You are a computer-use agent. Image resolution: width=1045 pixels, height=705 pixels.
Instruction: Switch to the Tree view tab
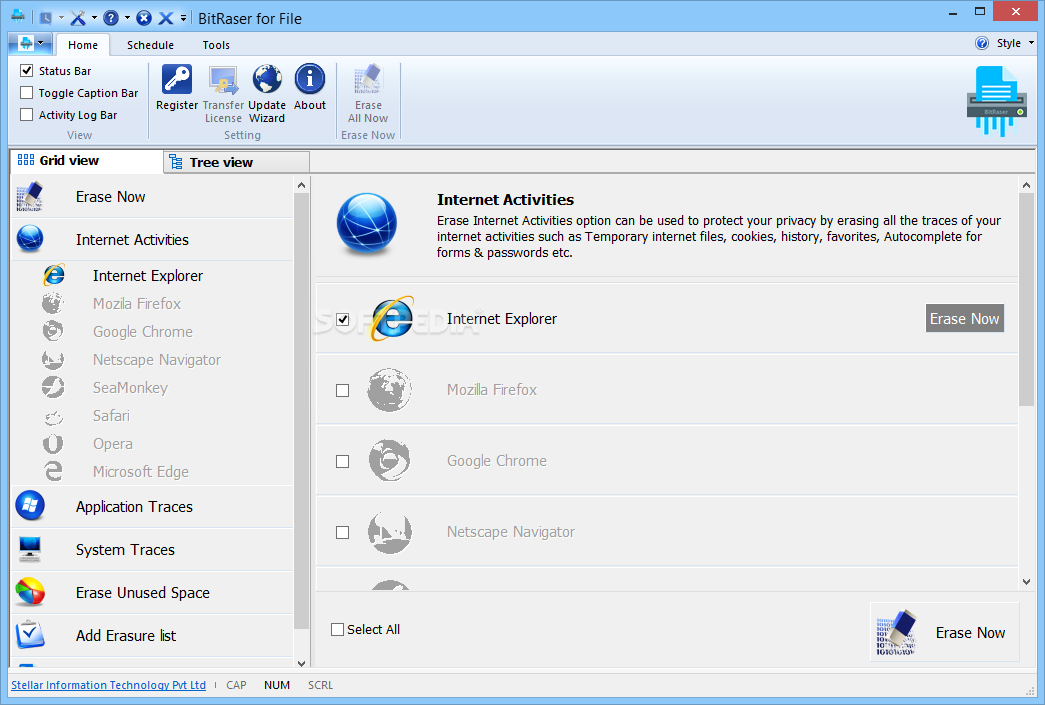[x=237, y=162]
